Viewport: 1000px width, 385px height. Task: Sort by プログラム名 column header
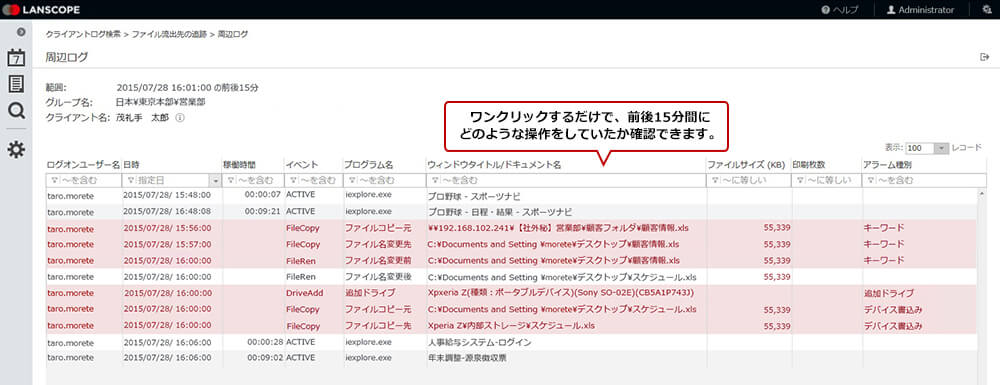pos(368,165)
